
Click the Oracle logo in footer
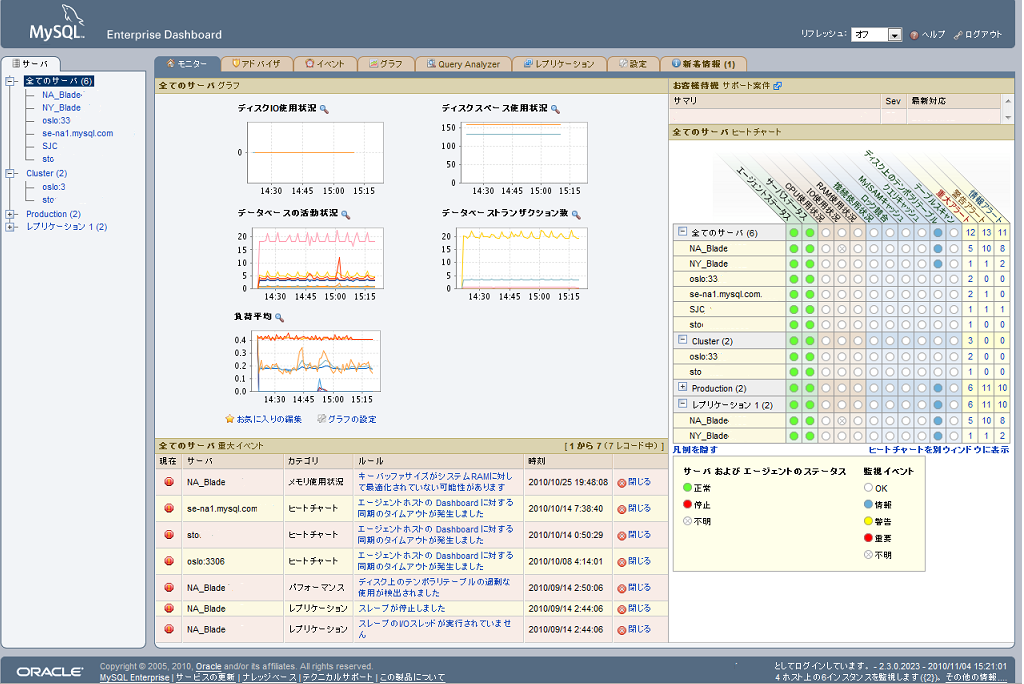(50, 672)
